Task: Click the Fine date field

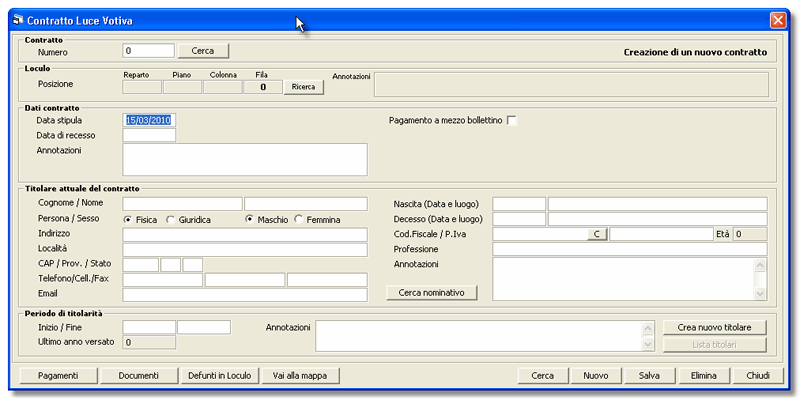Action: 204,328
